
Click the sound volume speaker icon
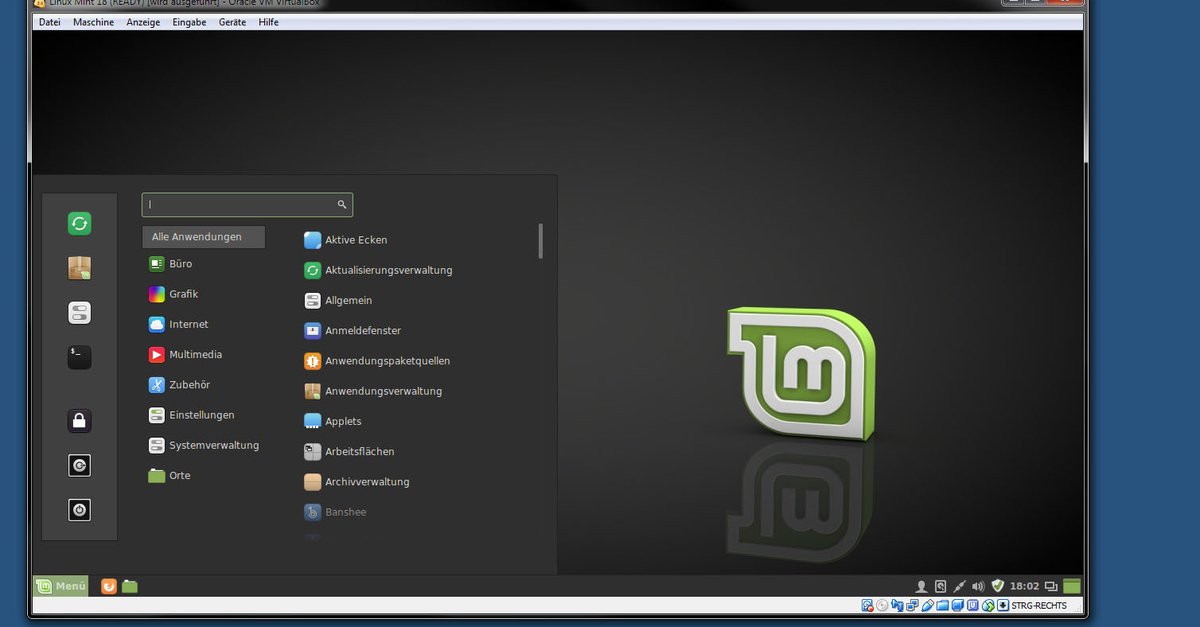pyautogui.click(x=978, y=586)
